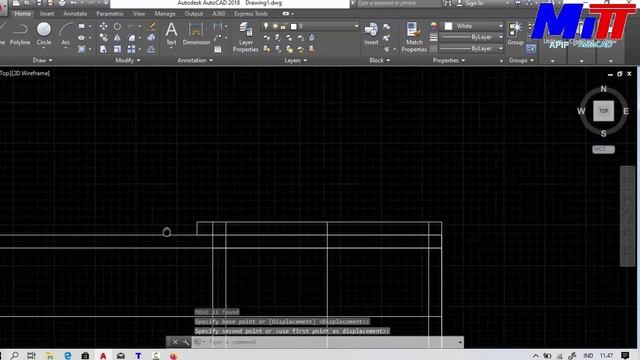640x360 pixels.
Task: Toggle layer 0 on/off lightbulb
Action: coord(266,26)
